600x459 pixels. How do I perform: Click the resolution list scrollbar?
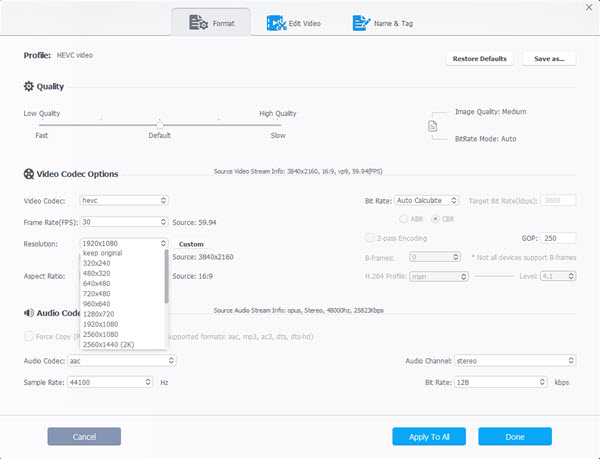point(166,276)
